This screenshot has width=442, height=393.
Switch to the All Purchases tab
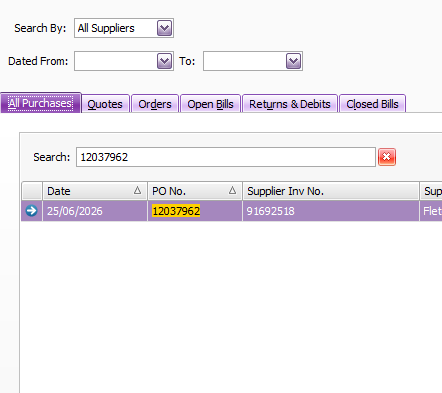pyautogui.click(x=41, y=103)
